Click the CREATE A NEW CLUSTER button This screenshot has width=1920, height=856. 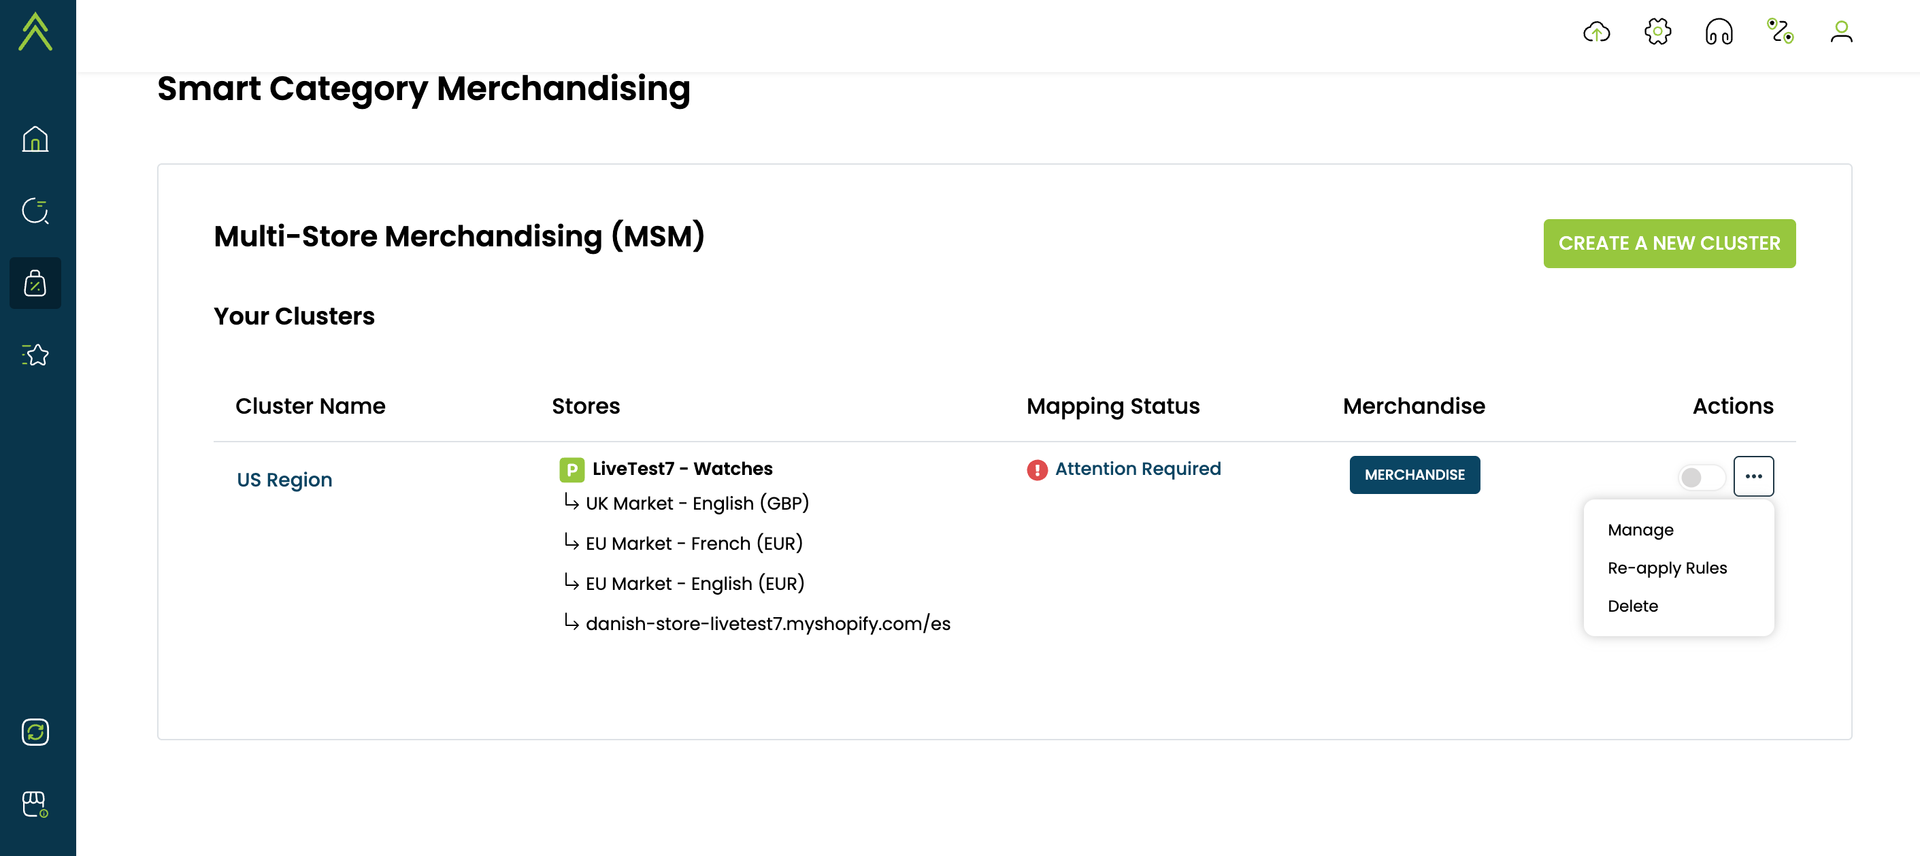[1669, 243]
